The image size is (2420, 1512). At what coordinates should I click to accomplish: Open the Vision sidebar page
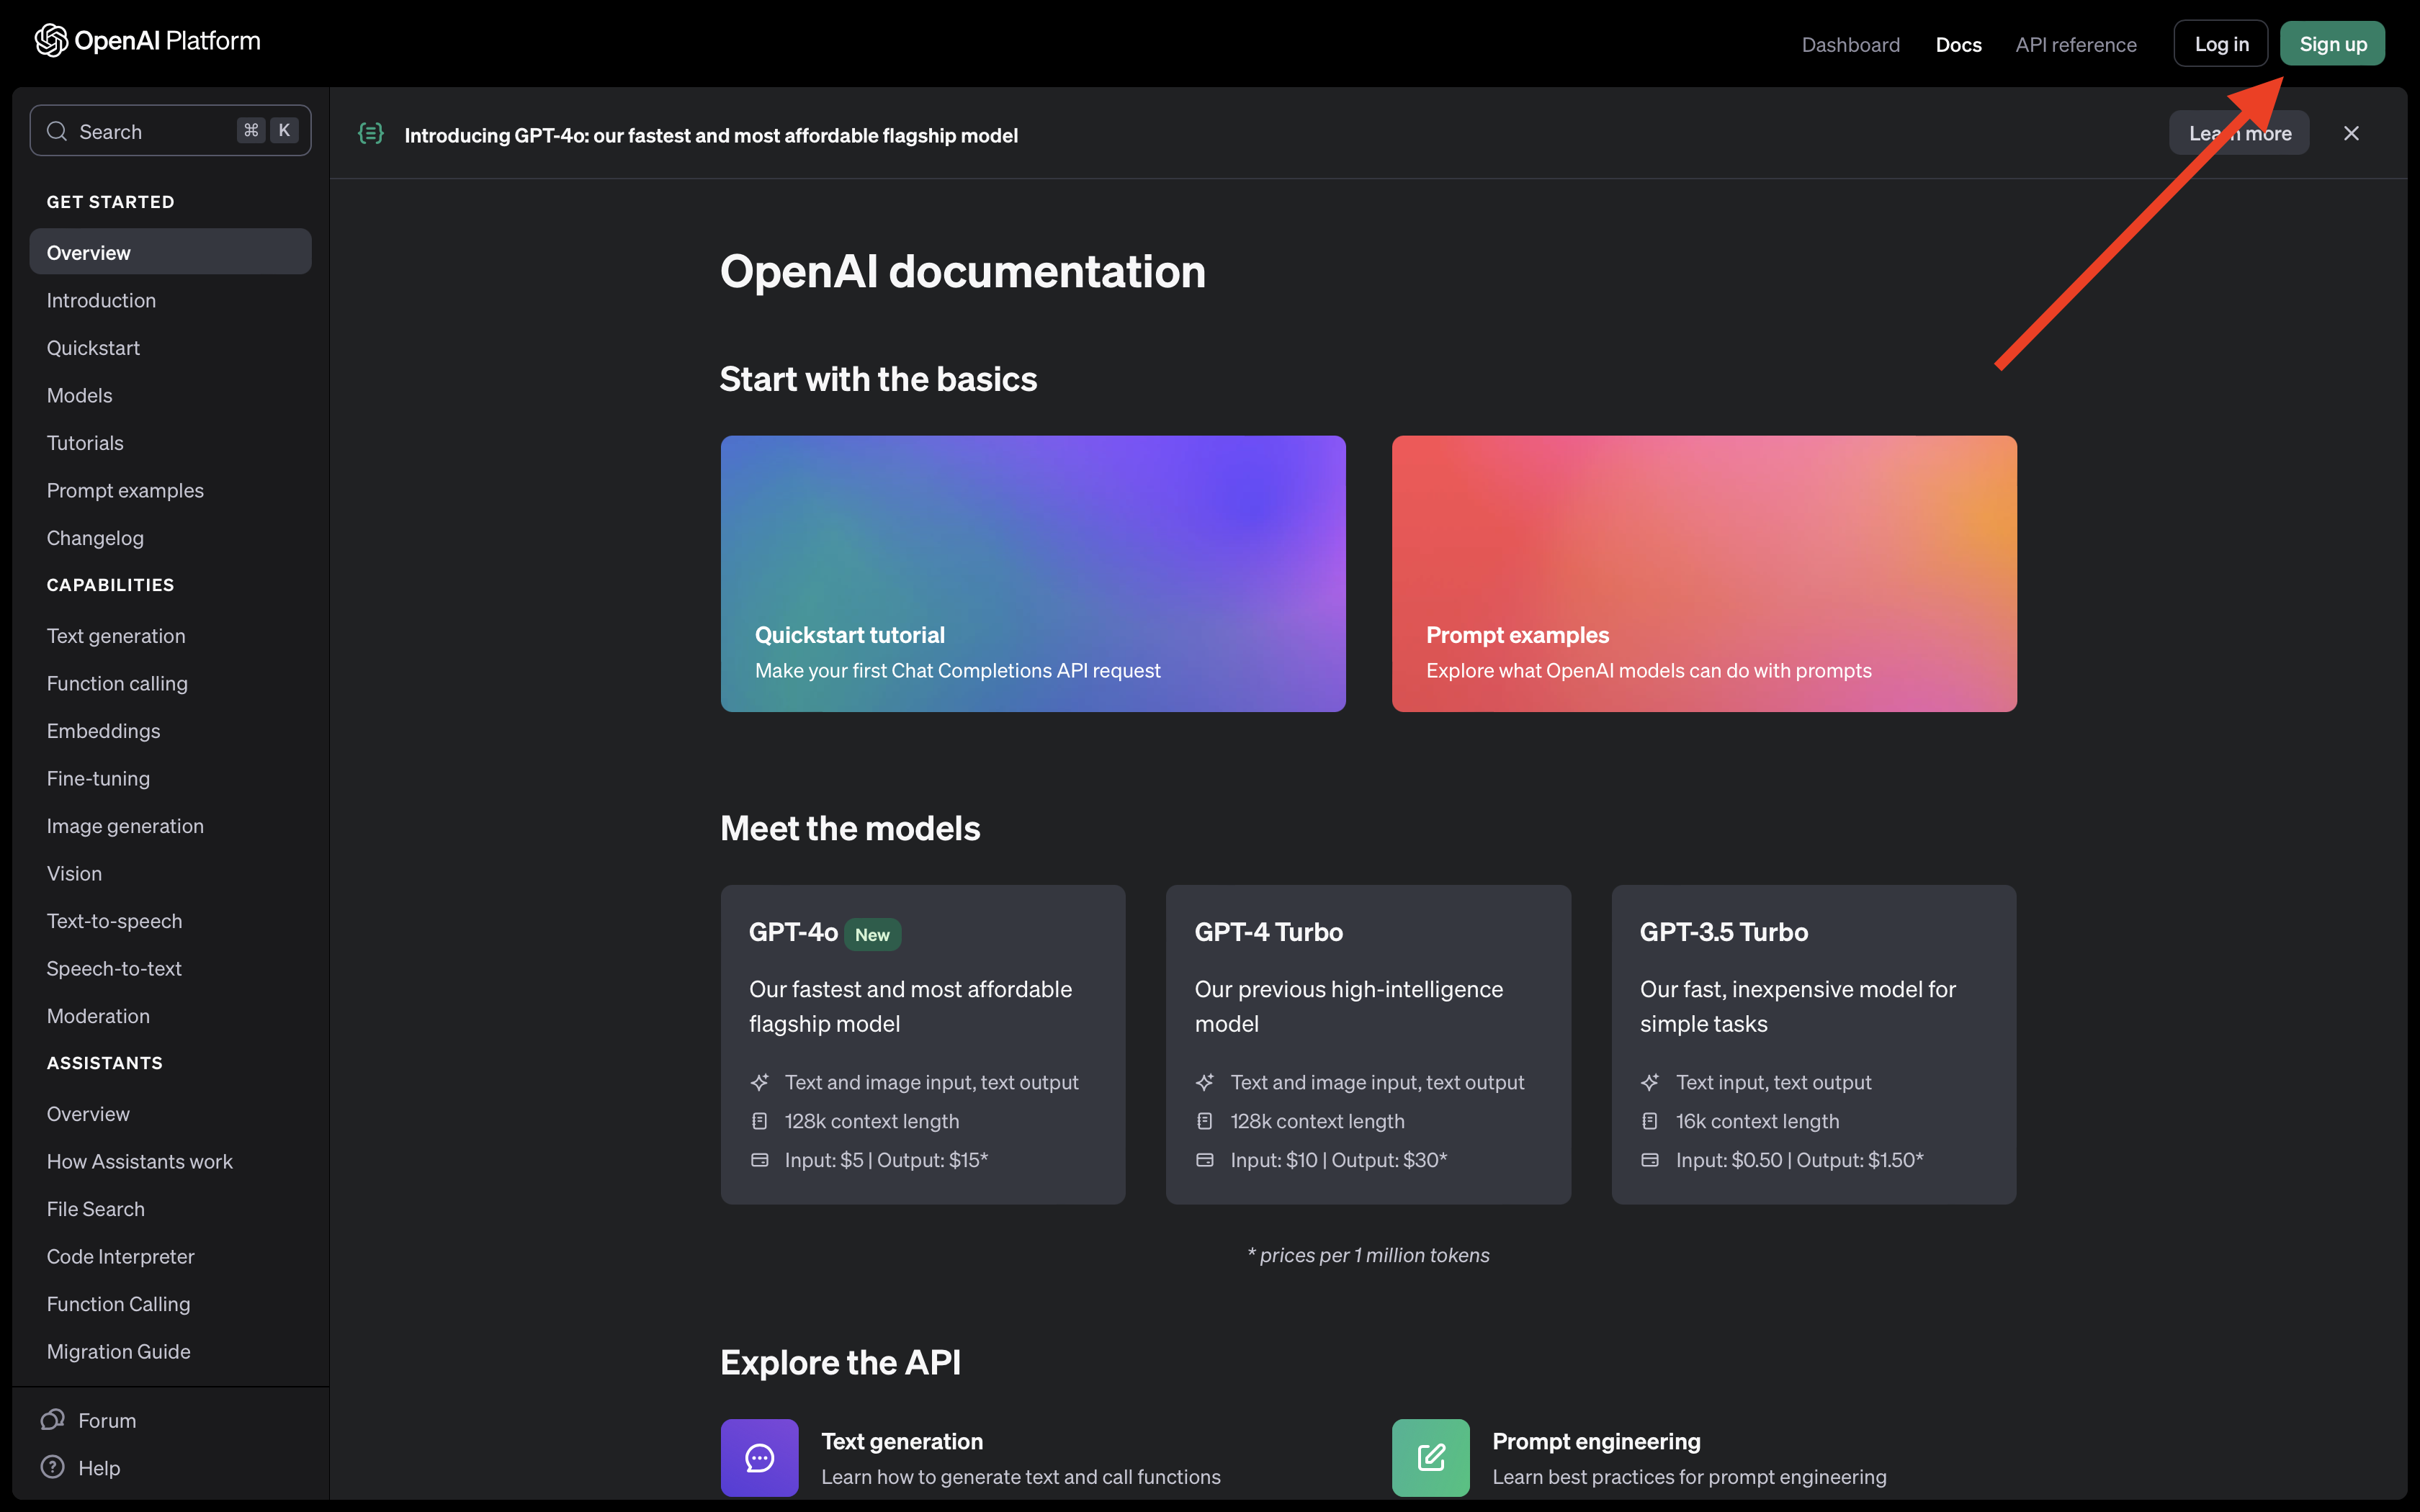[x=170, y=873]
